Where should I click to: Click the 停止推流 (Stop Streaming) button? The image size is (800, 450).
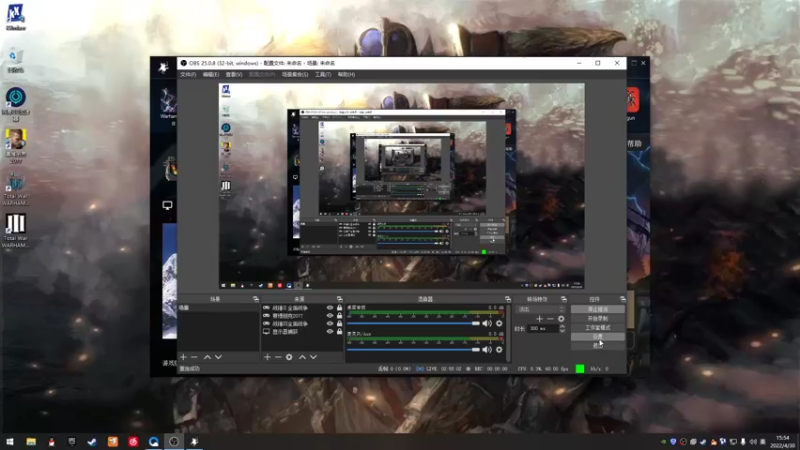coord(597,309)
